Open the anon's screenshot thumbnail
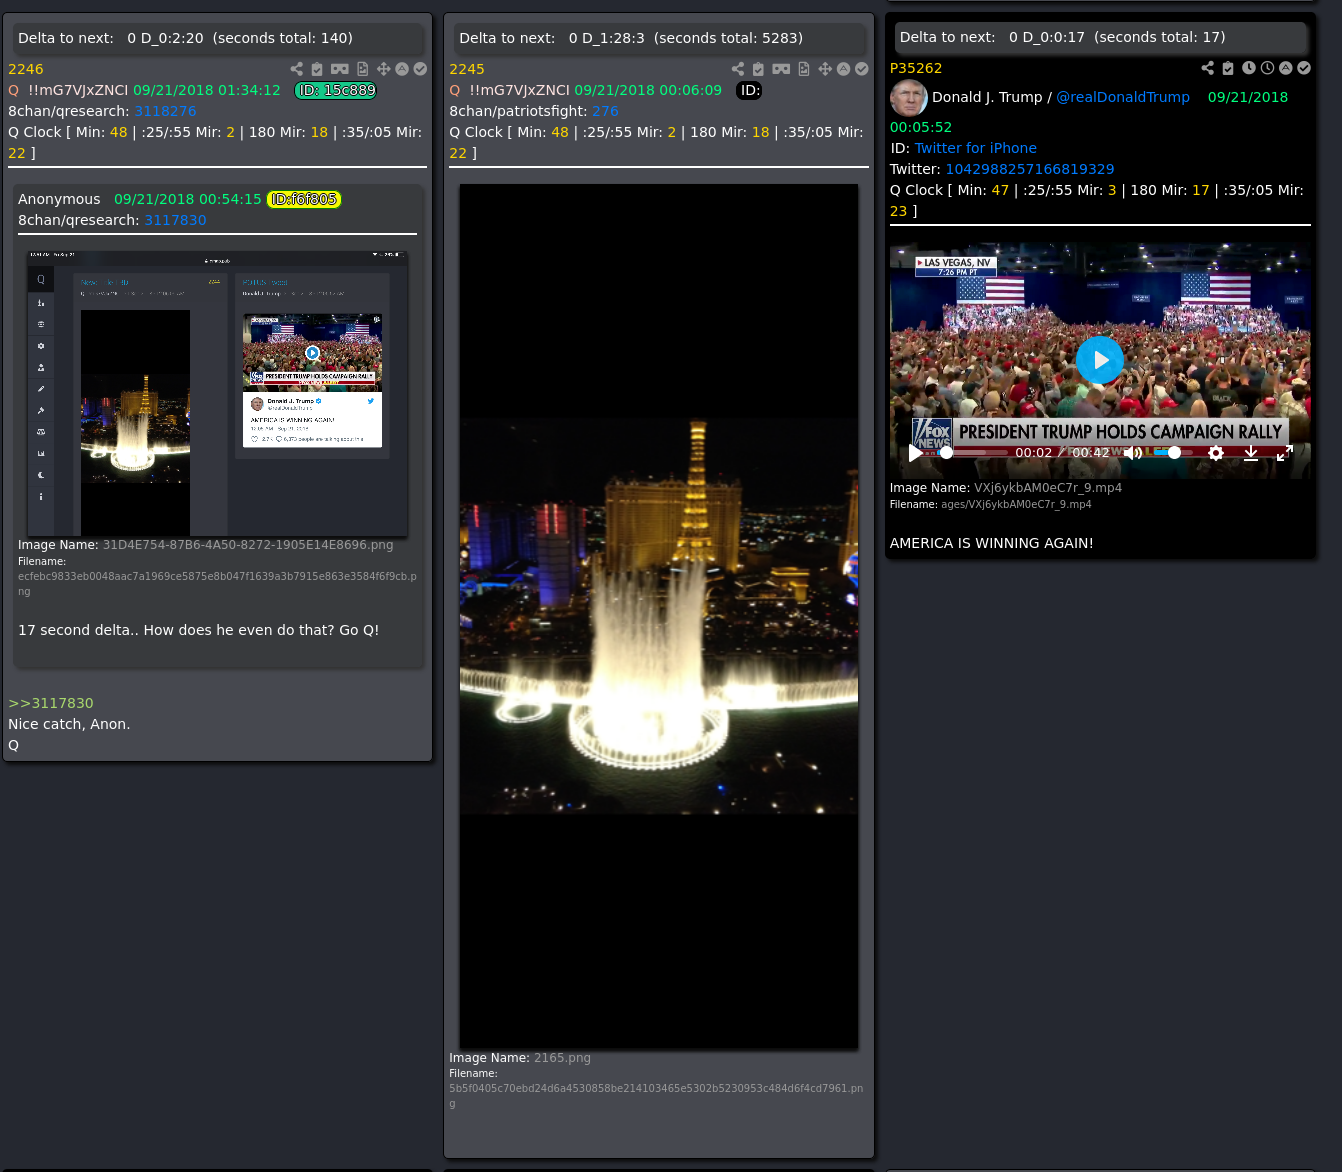 [x=217, y=393]
